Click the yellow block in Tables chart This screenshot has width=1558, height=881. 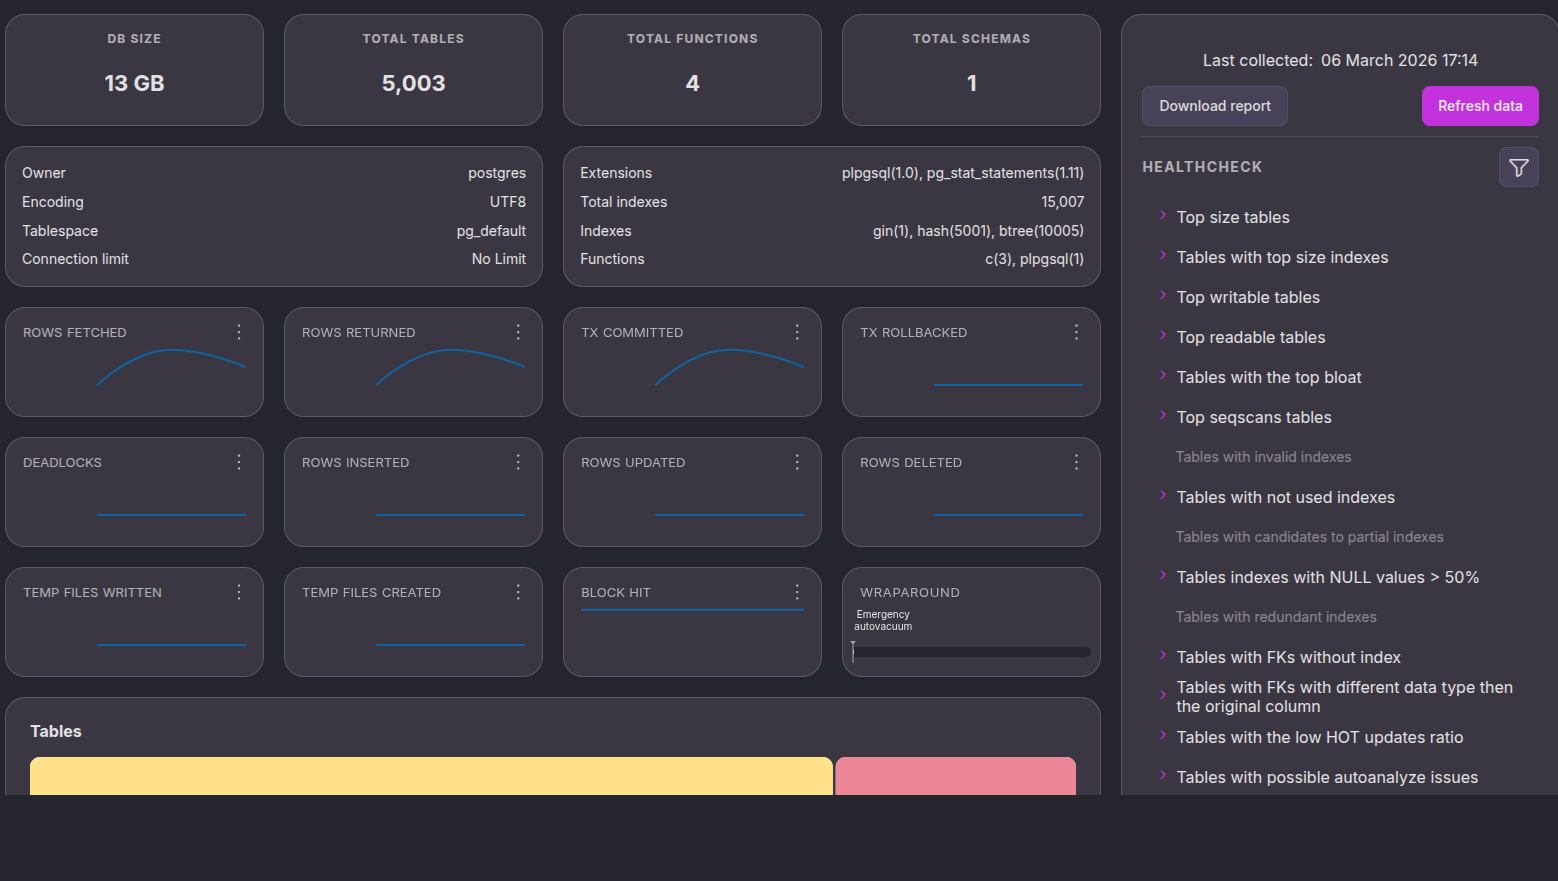[431, 776]
